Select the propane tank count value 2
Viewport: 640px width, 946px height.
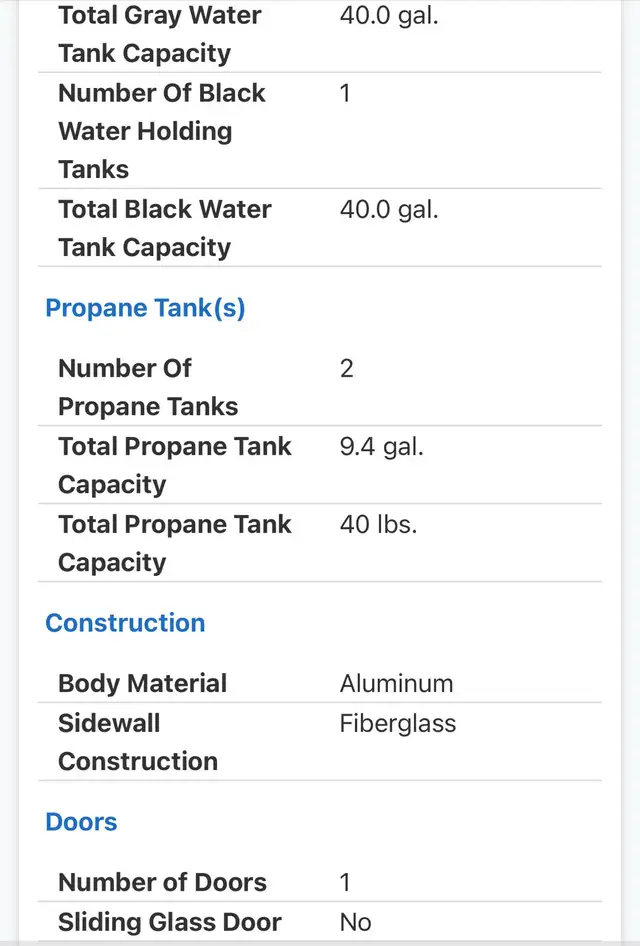point(347,369)
